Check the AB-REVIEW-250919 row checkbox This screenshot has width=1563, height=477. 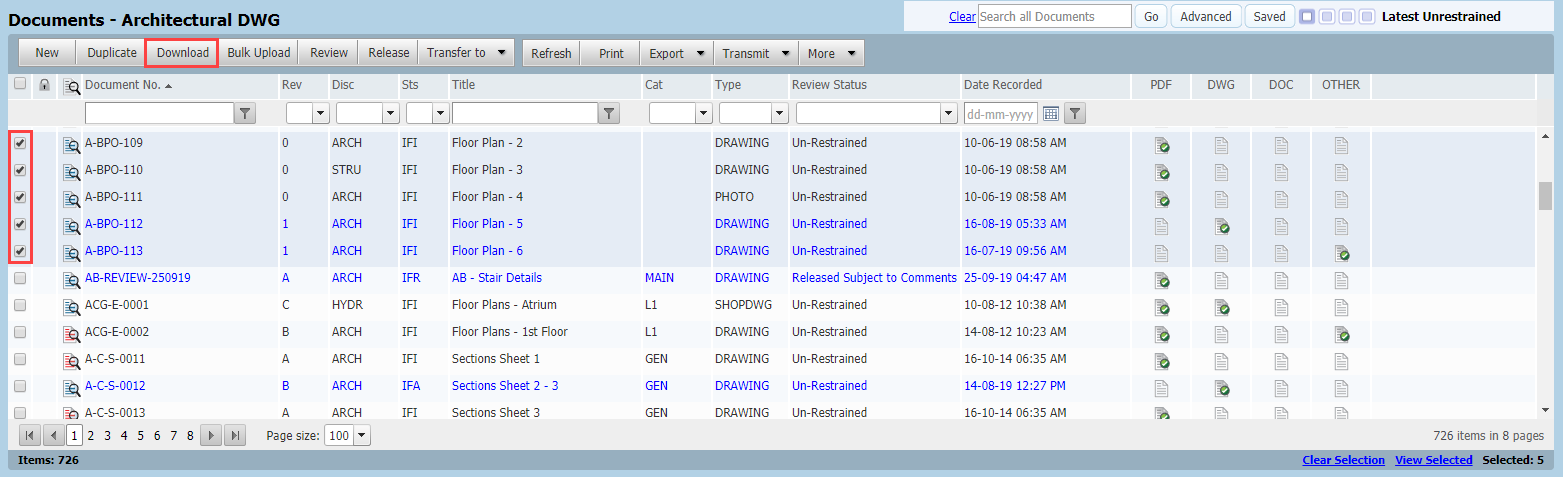tap(20, 278)
